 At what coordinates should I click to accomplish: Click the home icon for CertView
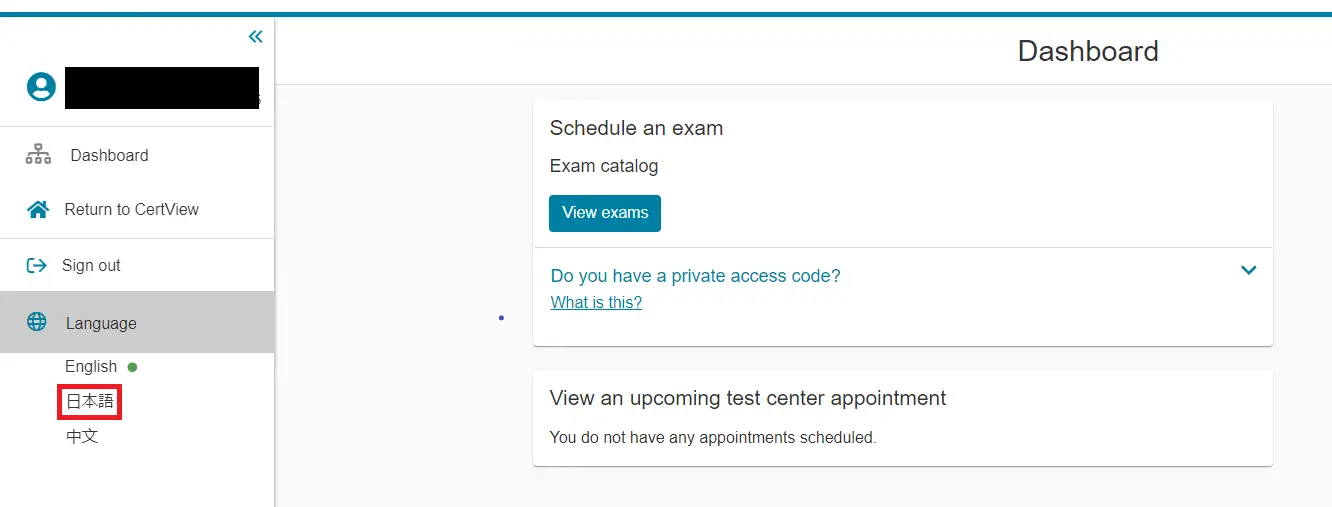click(38, 210)
